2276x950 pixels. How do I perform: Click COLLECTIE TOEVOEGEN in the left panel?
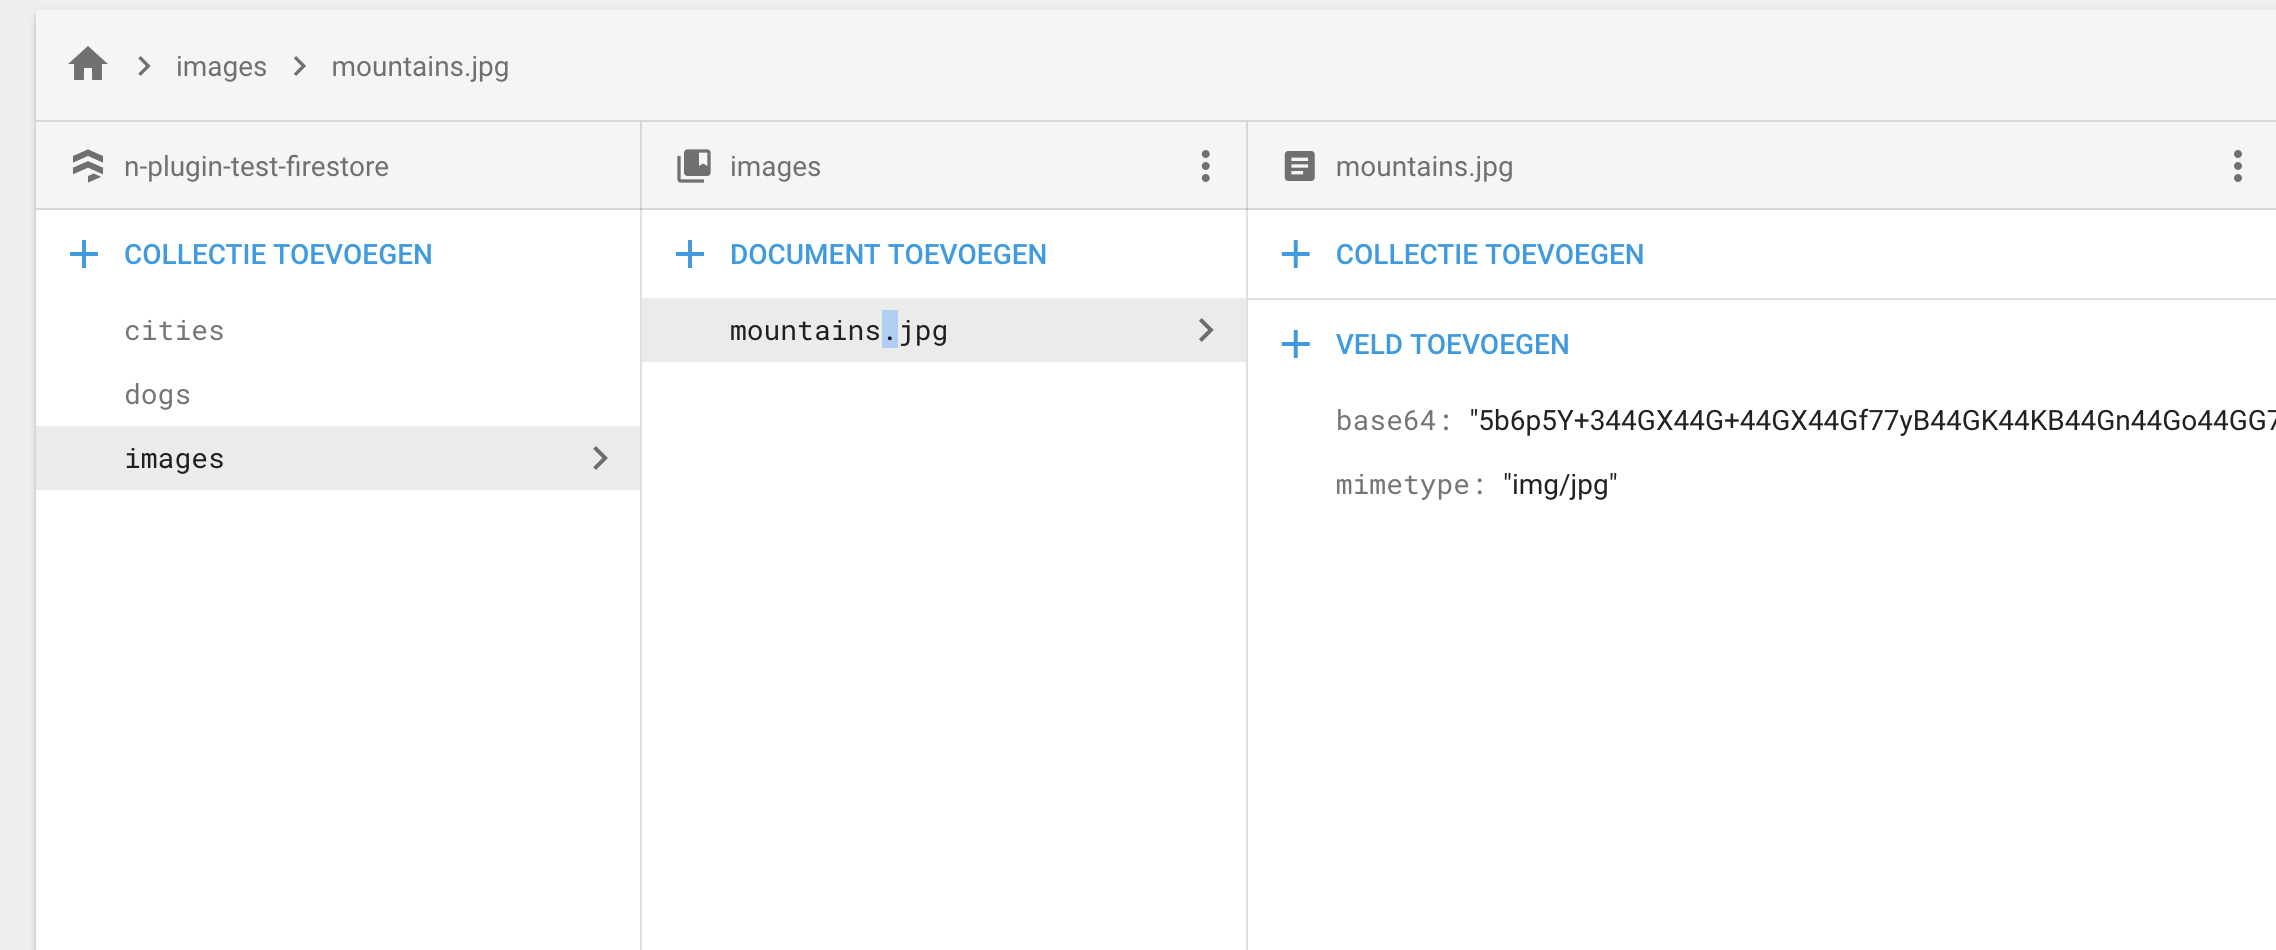click(278, 254)
